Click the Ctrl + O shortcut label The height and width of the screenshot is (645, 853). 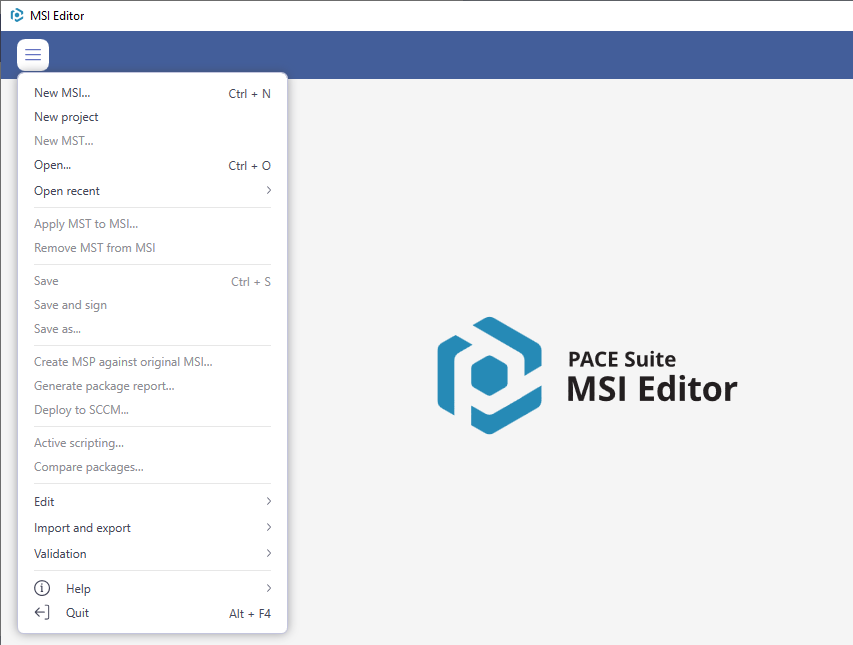[249, 165]
